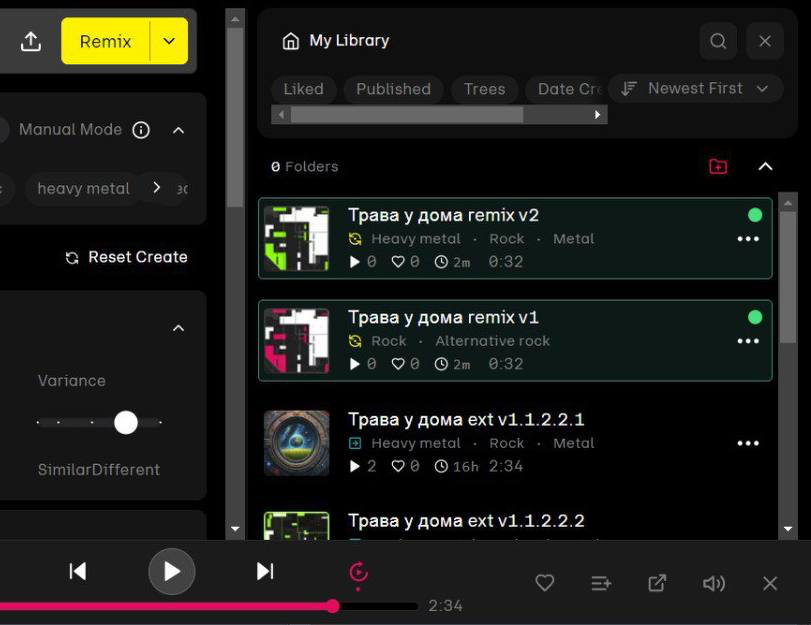Filter library by Published
Screen dimensions: 811x625
tap(393, 89)
